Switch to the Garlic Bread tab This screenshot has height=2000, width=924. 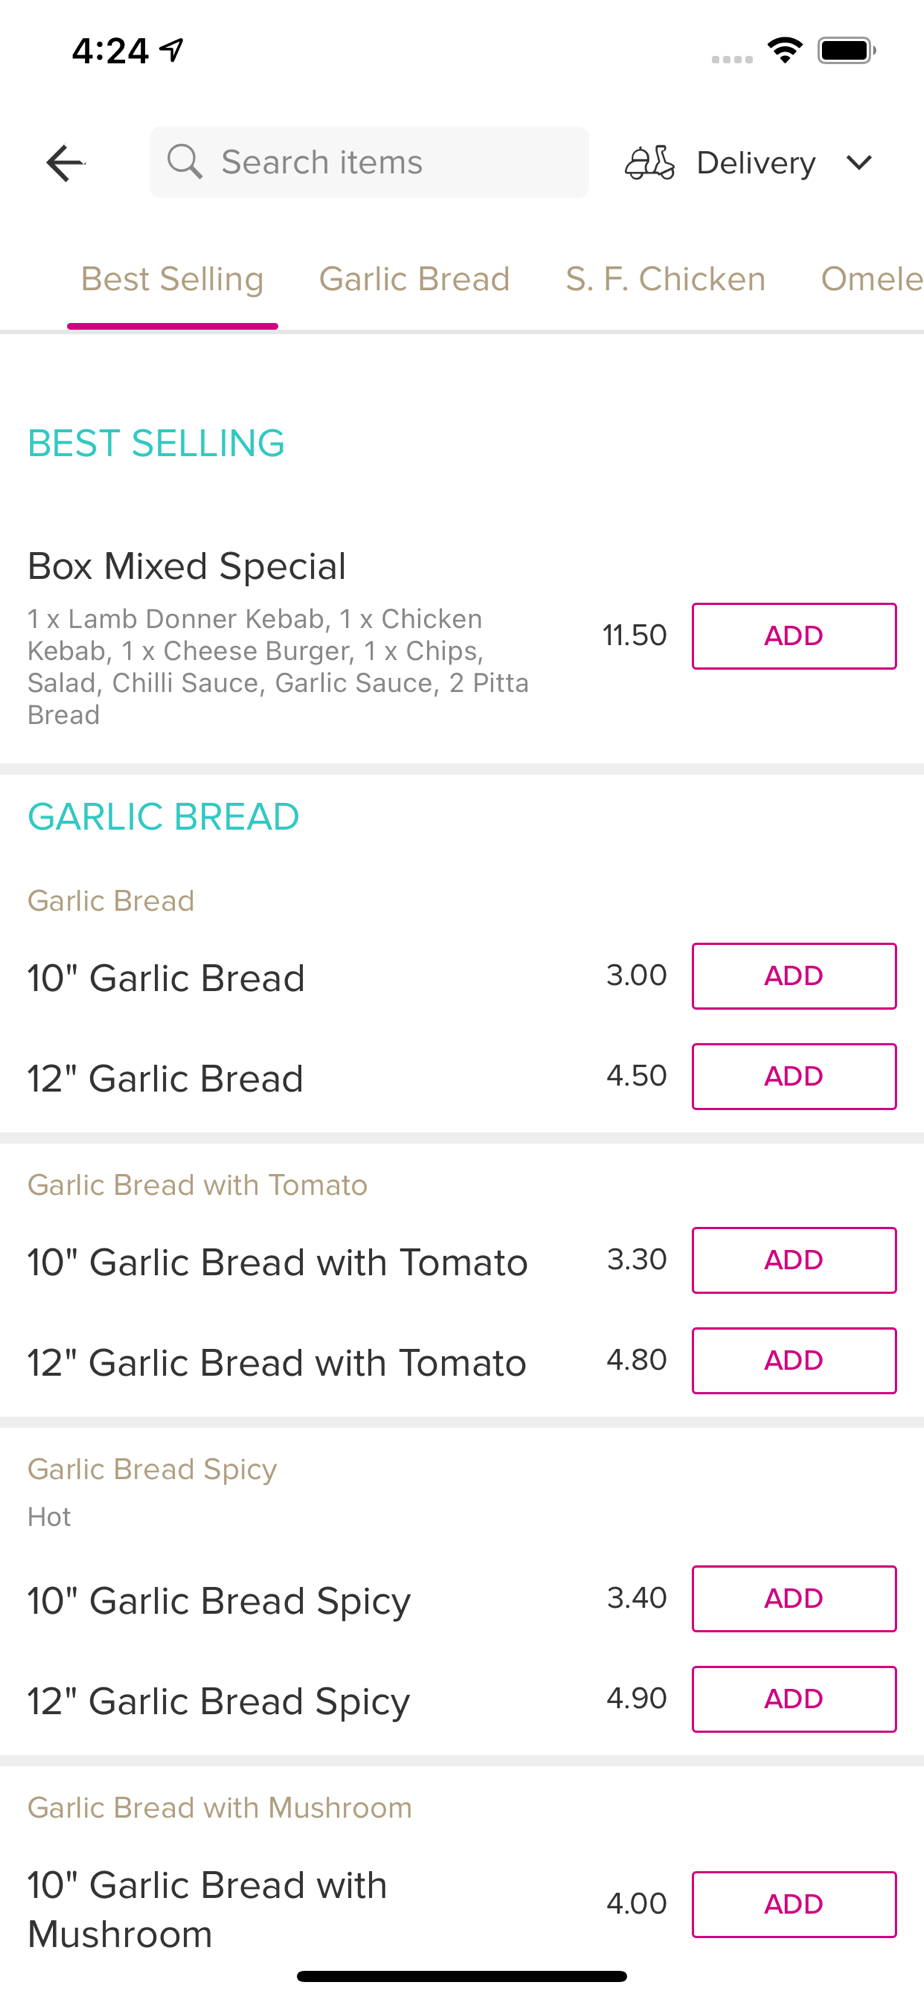pyautogui.click(x=414, y=279)
